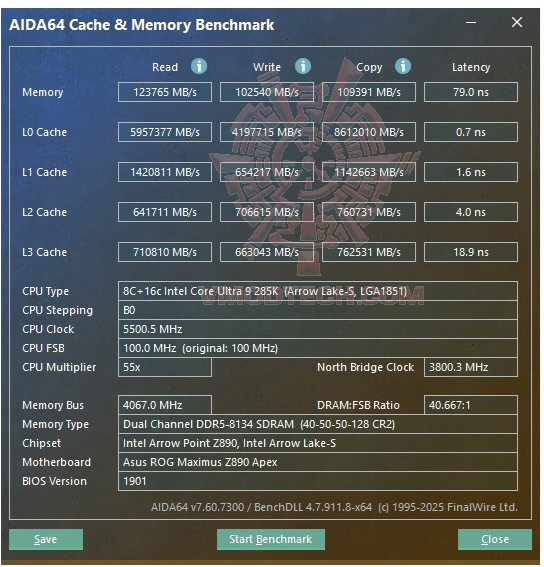This screenshot has width=544, height=567.
Task: Click the Close button
Action: point(495,539)
